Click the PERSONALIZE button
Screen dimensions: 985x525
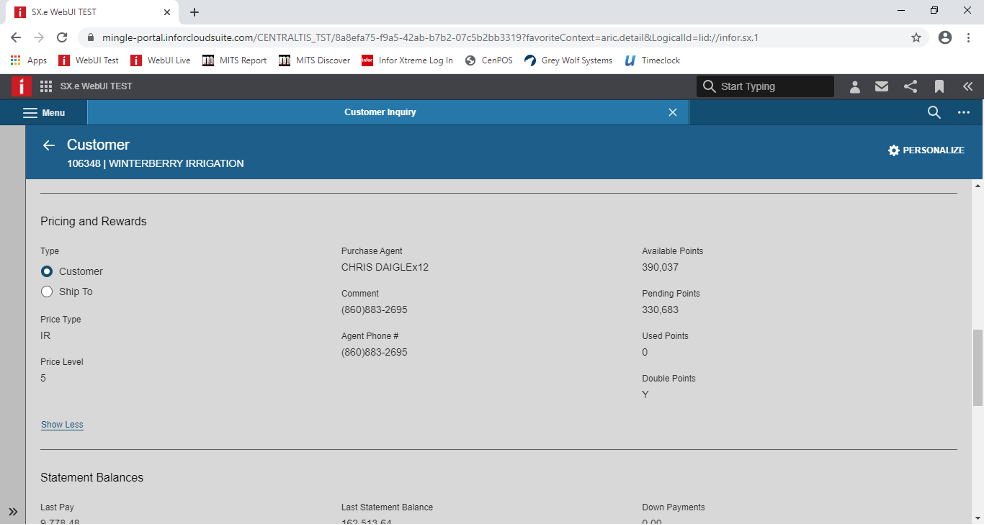pyautogui.click(x=926, y=150)
